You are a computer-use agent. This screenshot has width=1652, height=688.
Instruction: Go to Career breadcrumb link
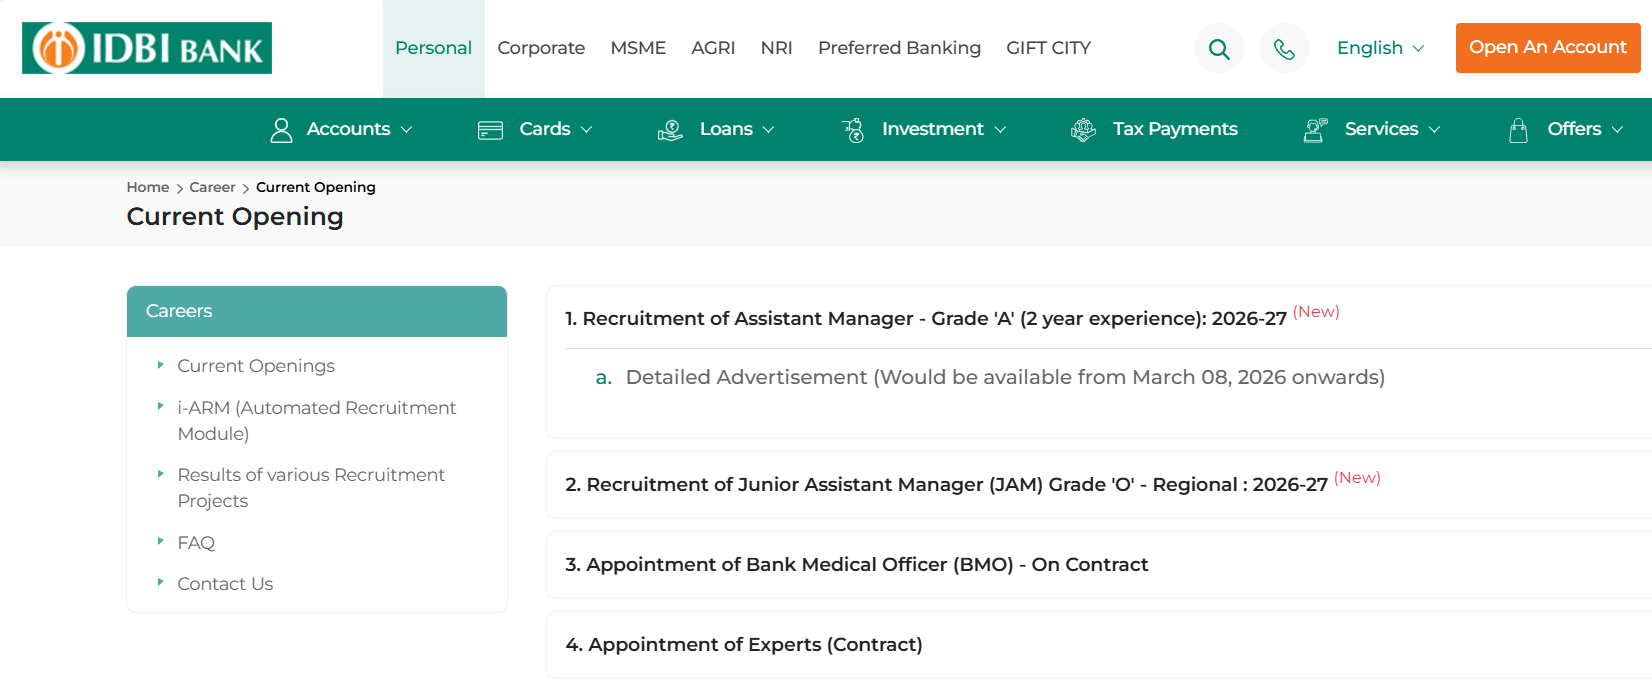pyautogui.click(x=212, y=187)
